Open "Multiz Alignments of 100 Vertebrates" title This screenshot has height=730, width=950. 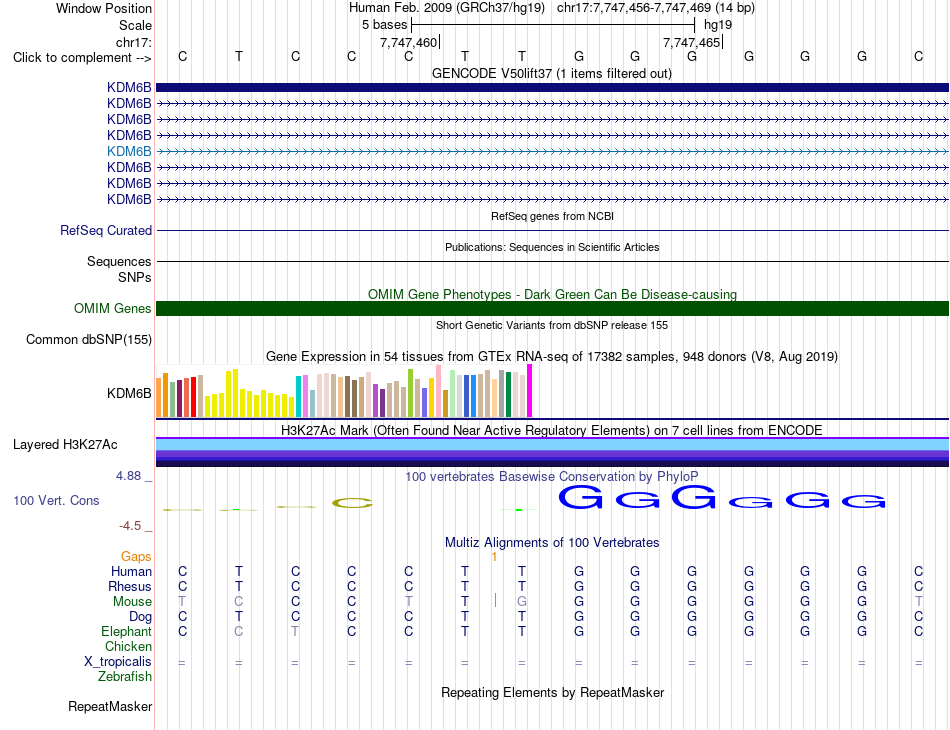(552, 543)
